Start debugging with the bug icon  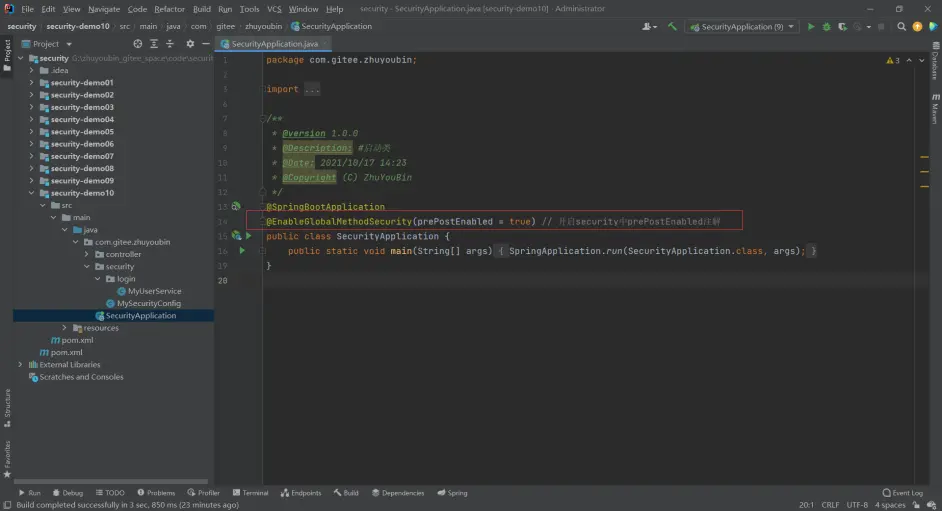coord(826,27)
